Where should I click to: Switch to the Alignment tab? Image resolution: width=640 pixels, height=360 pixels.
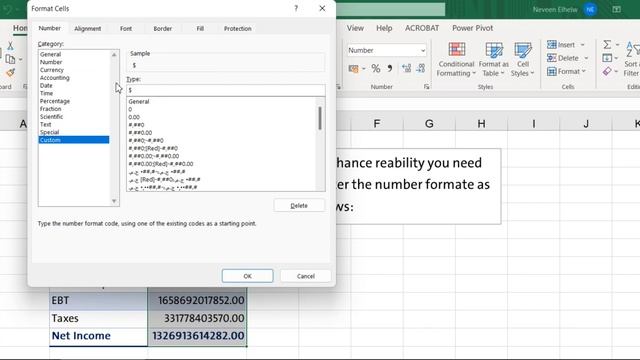coord(87,29)
